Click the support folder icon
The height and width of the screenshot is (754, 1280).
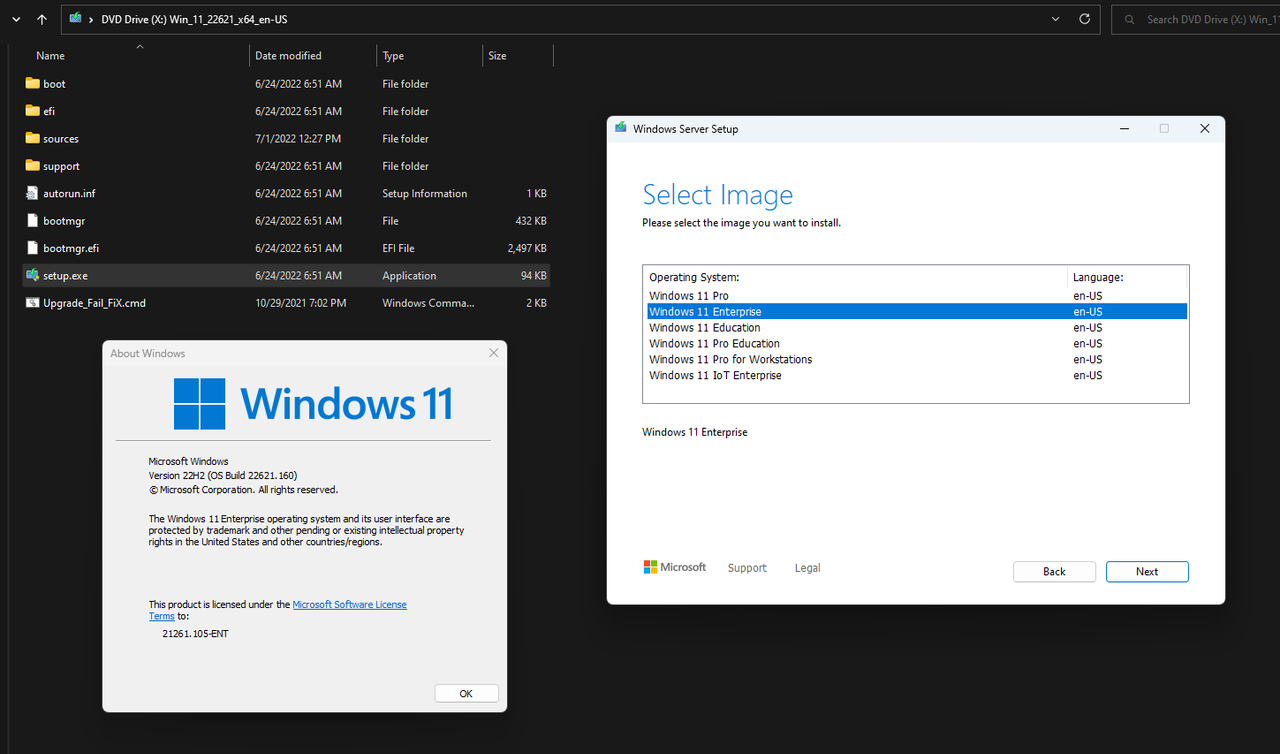pos(32,166)
